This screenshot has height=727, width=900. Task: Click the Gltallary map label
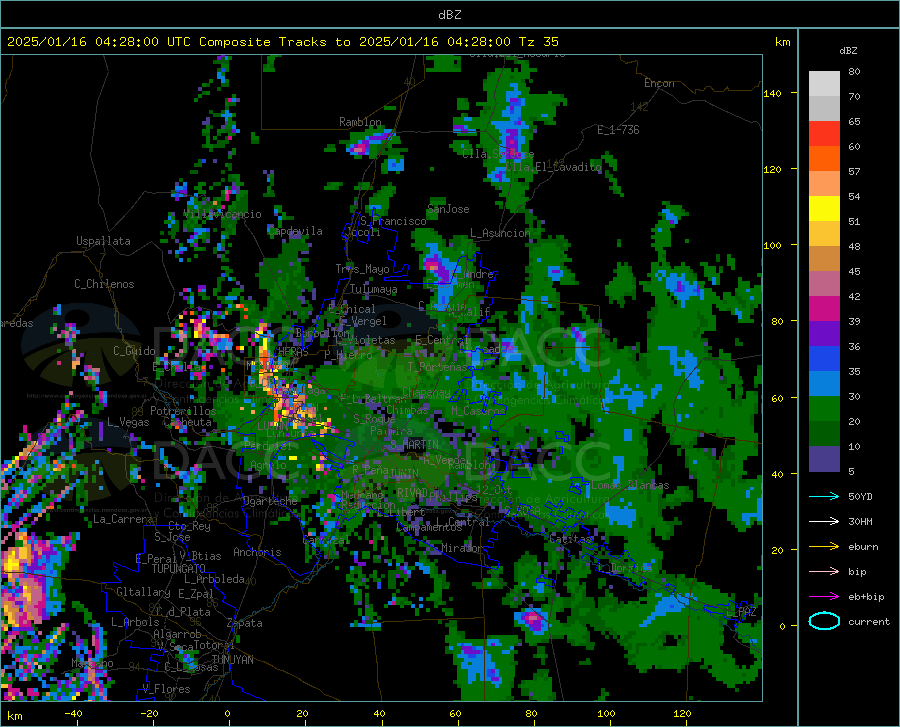click(143, 592)
